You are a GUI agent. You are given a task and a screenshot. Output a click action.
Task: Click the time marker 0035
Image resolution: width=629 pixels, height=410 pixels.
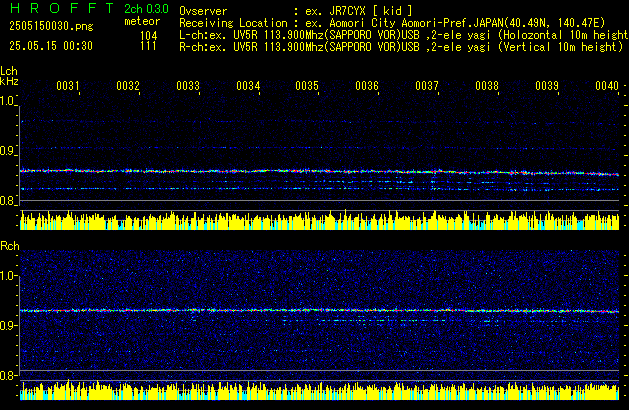307,86
